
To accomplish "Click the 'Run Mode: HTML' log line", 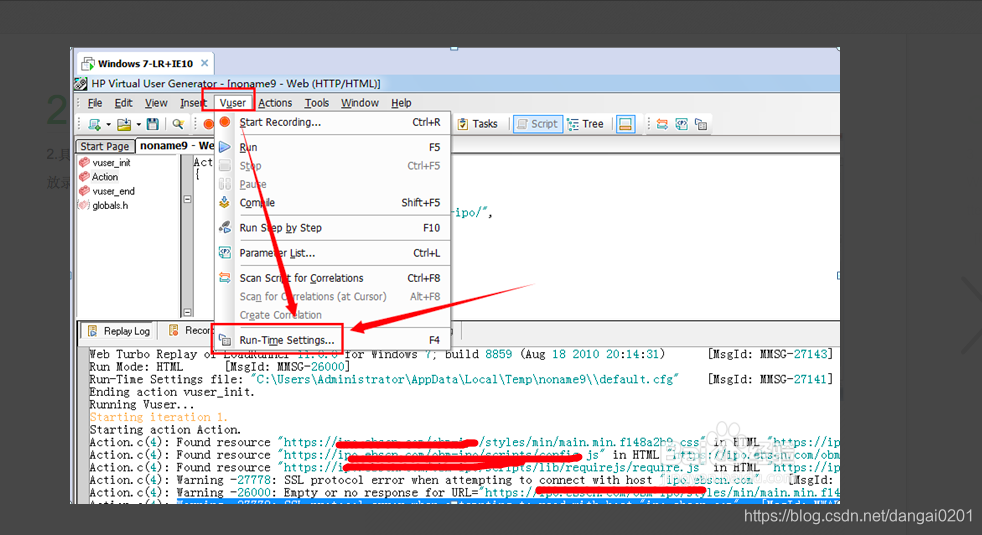I will coord(136,367).
